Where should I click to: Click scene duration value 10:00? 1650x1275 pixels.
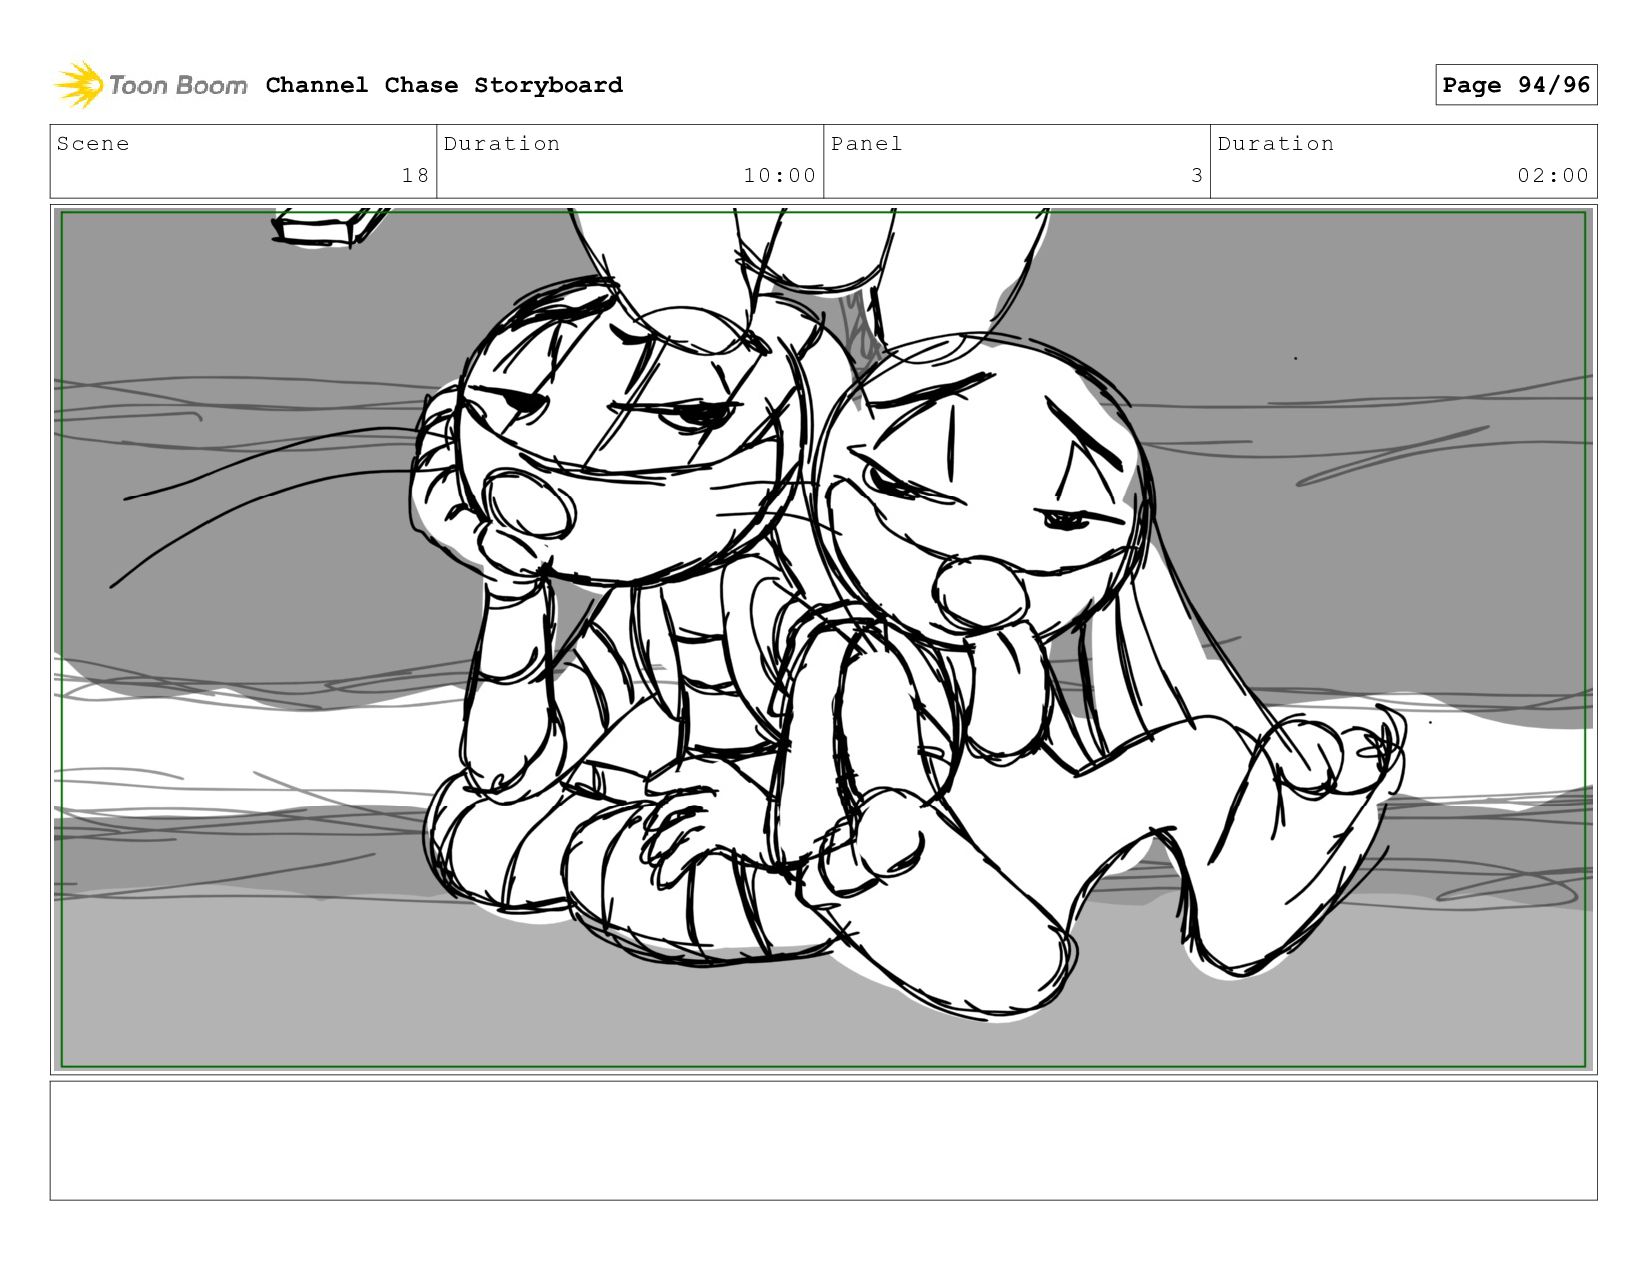click(x=779, y=176)
